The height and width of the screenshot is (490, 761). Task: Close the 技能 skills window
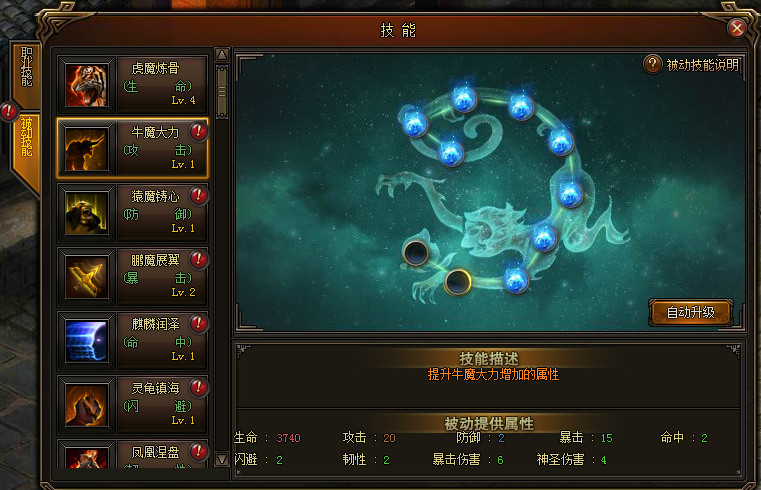[x=737, y=28]
